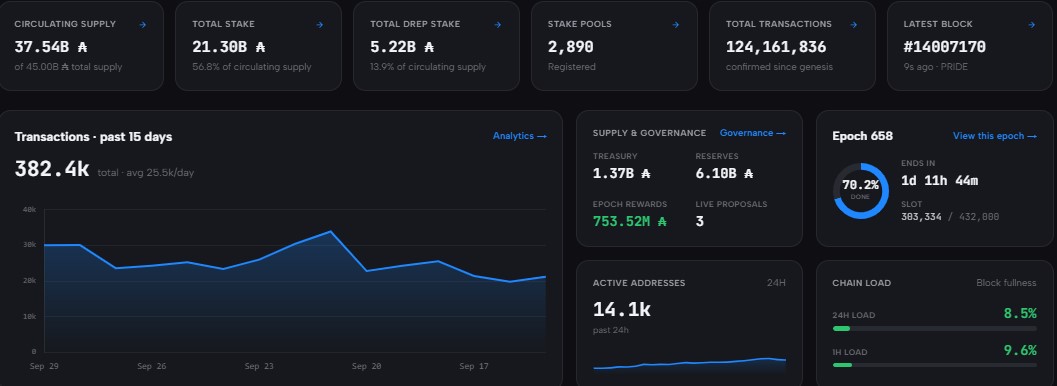This screenshot has height=386, width=1057.
Task: Click the 753.52M epoch rewards value
Action: pos(630,221)
